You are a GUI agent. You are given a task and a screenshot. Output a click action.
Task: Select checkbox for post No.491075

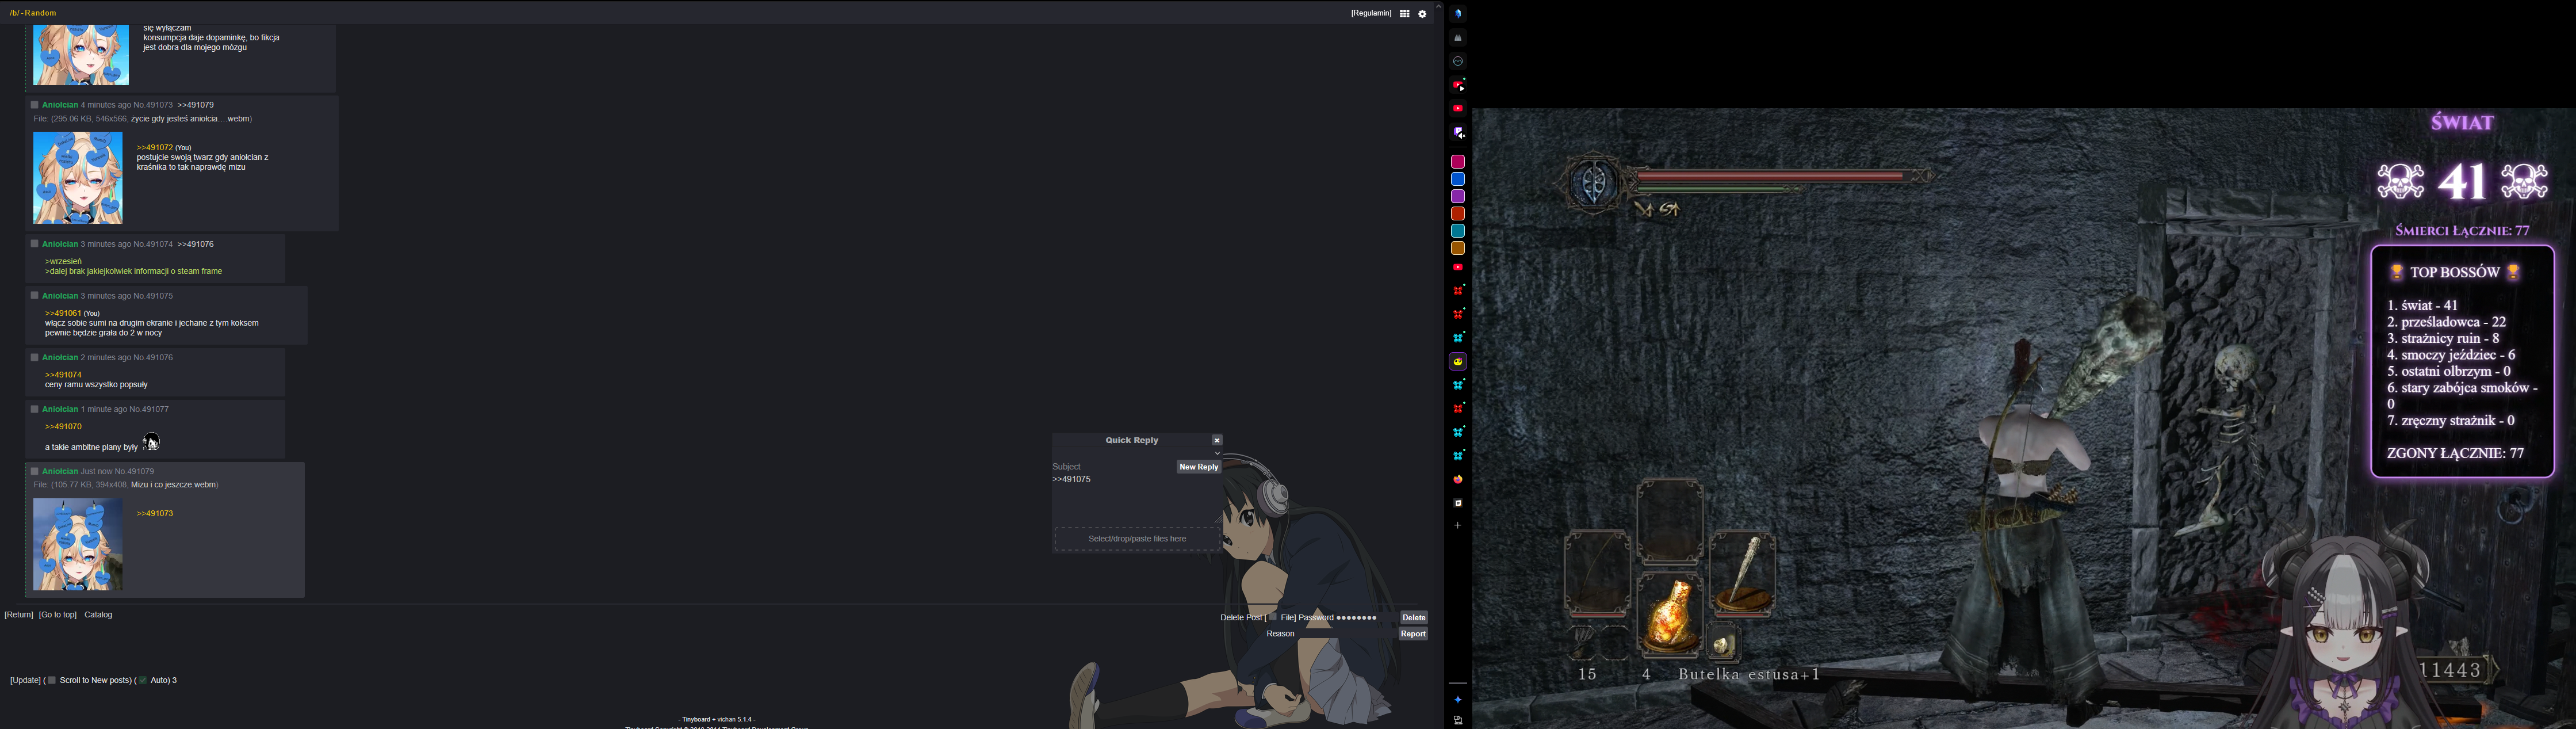coord(34,296)
